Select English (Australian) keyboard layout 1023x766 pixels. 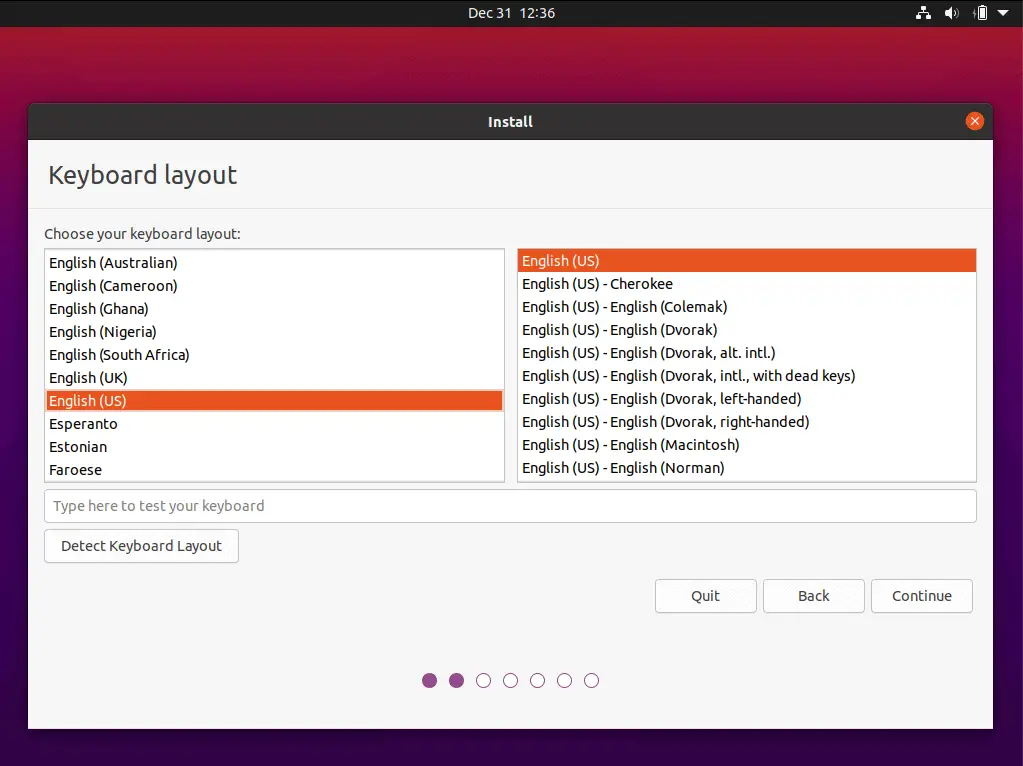coord(275,263)
